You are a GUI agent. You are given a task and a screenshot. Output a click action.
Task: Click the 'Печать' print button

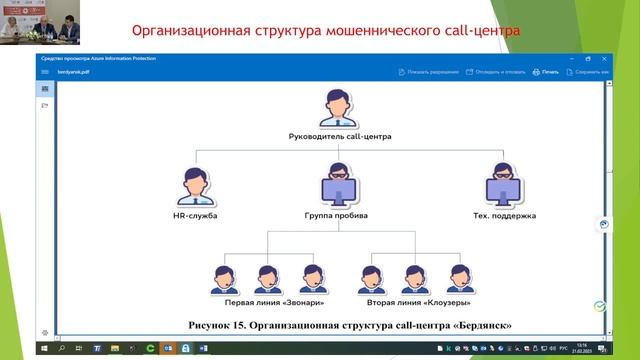coord(545,72)
